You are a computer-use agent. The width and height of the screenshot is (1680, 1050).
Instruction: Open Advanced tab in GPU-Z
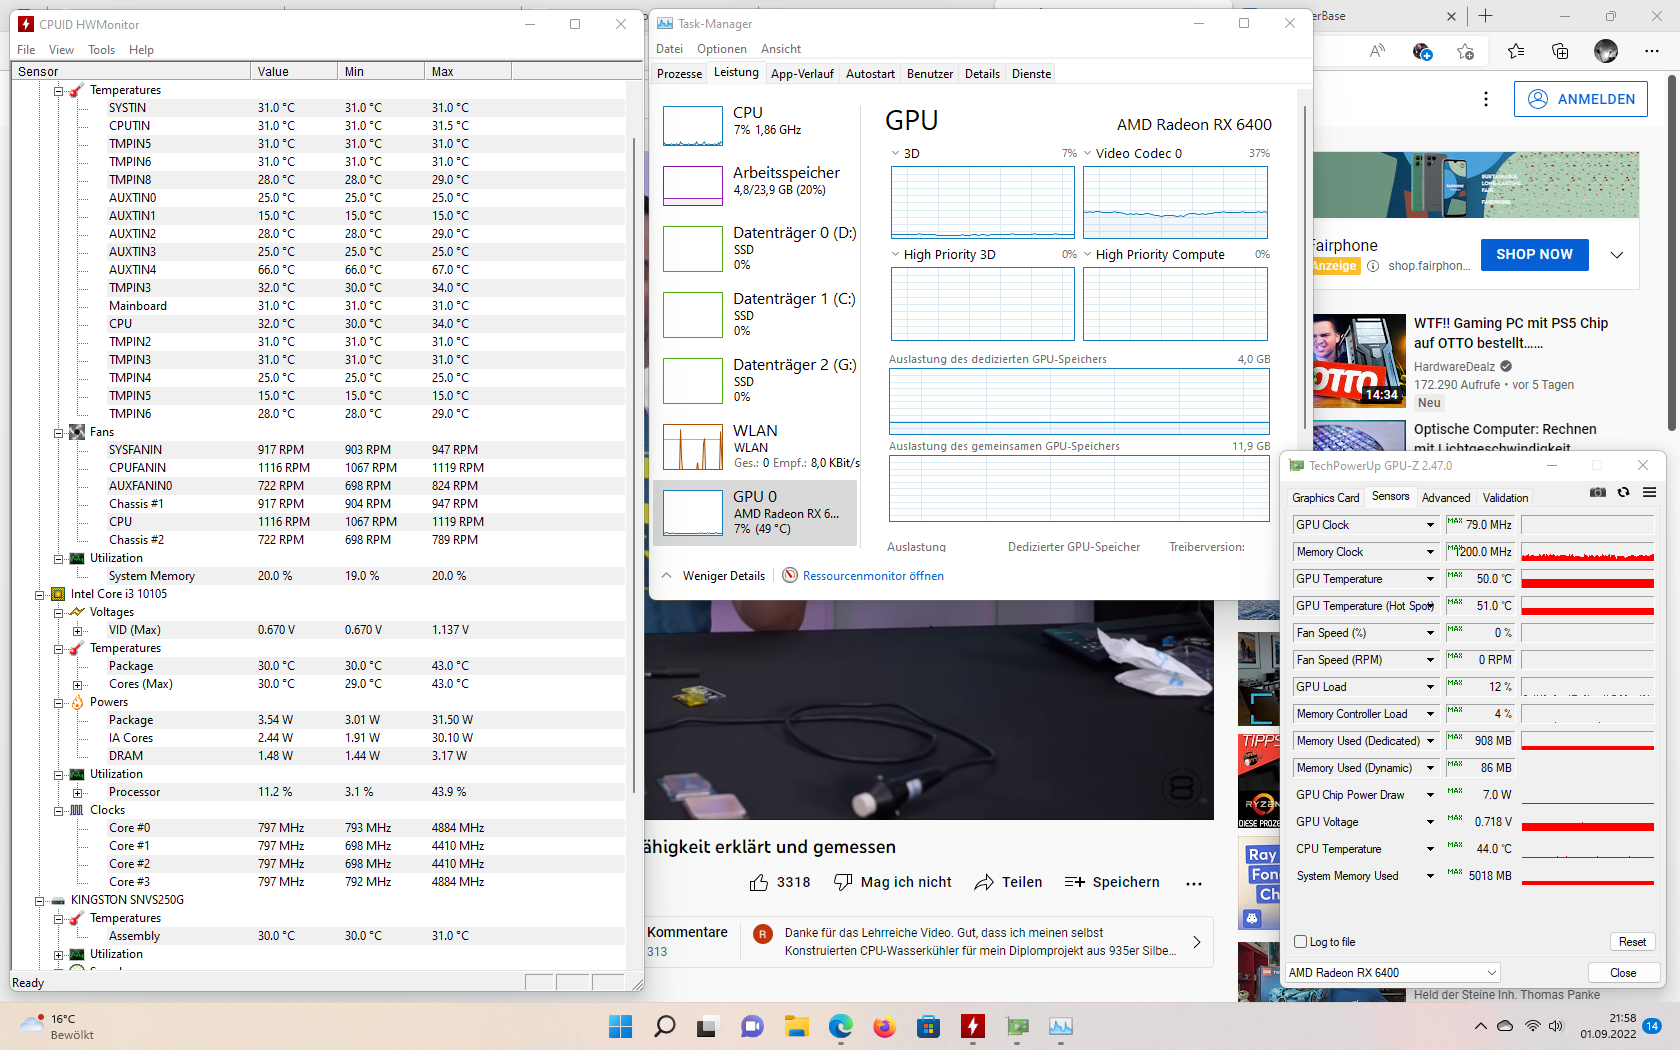click(1446, 498)
